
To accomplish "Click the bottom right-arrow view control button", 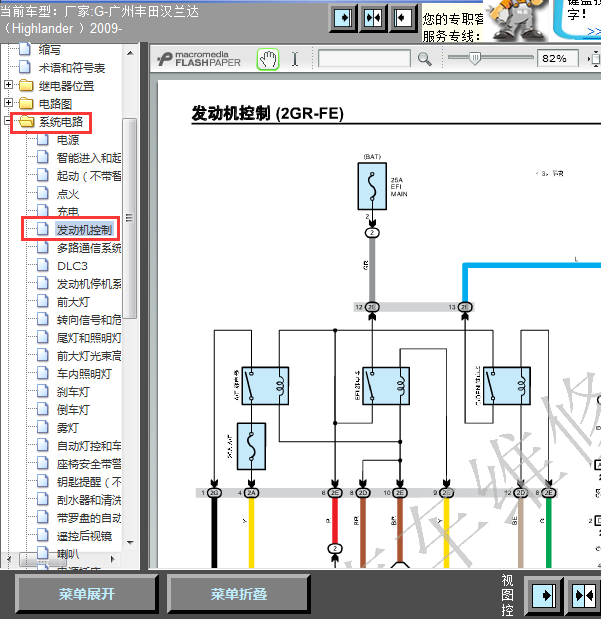I will tap(544, 595).
